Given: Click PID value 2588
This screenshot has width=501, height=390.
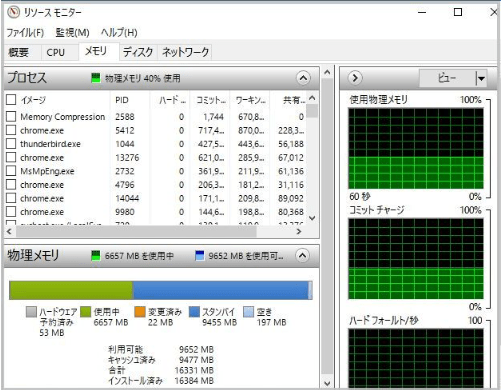Looking at the screenshot, I should pos(125,117).
